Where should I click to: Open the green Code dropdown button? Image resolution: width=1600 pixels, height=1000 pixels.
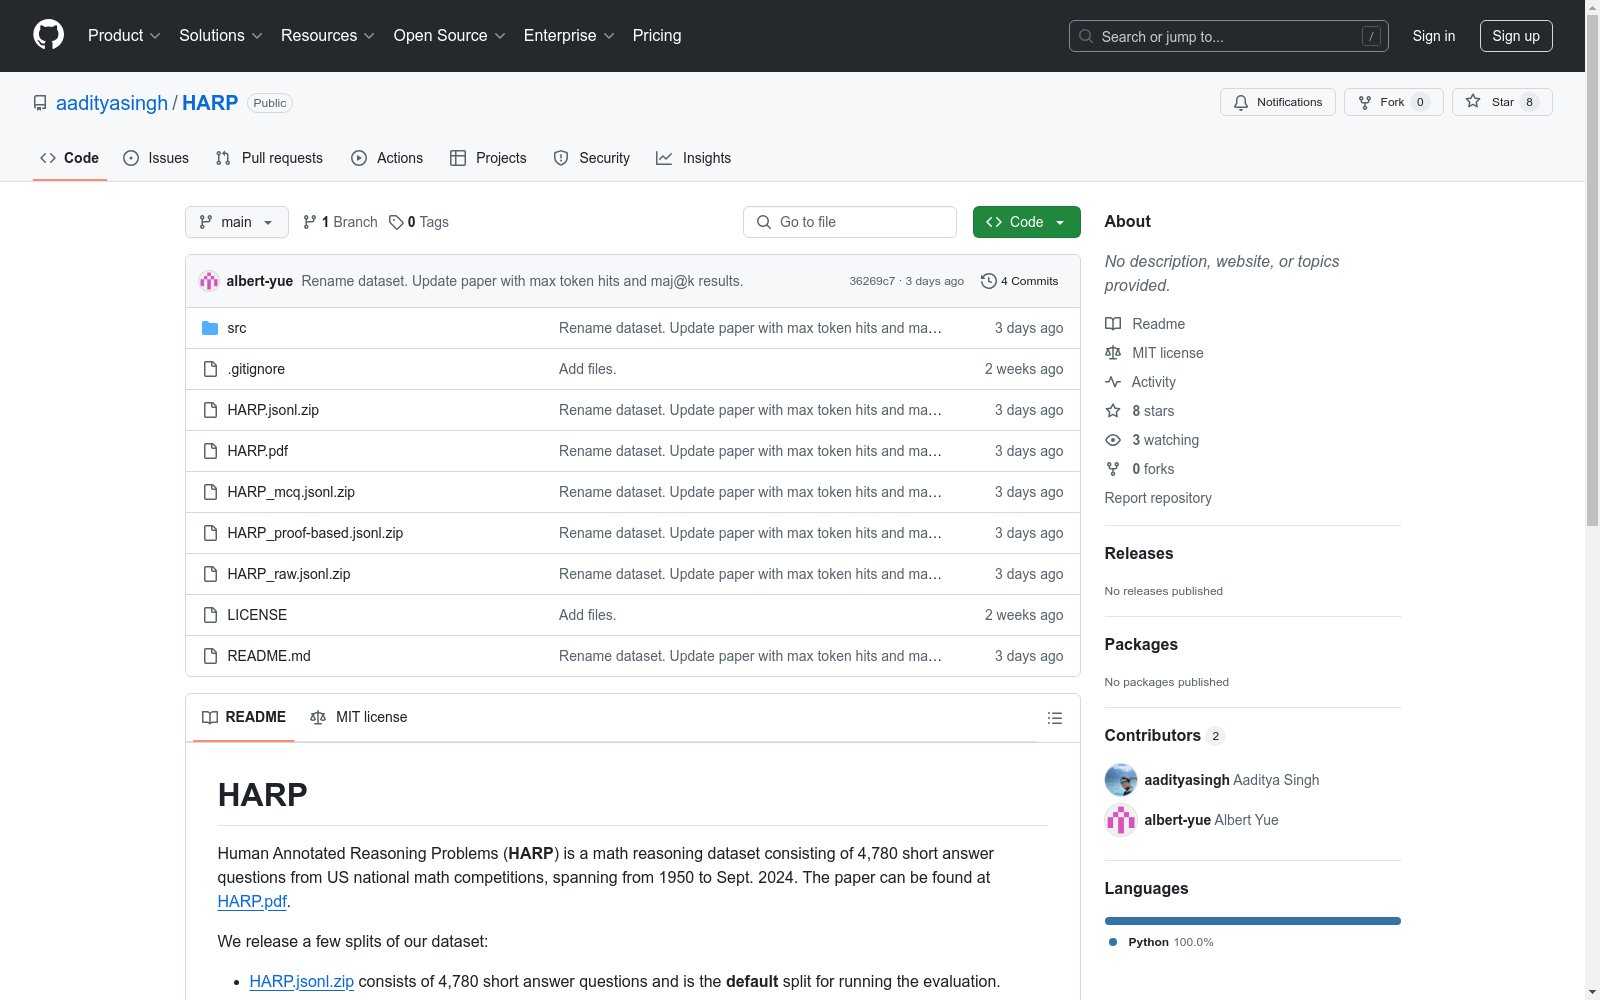[1027, 222]
